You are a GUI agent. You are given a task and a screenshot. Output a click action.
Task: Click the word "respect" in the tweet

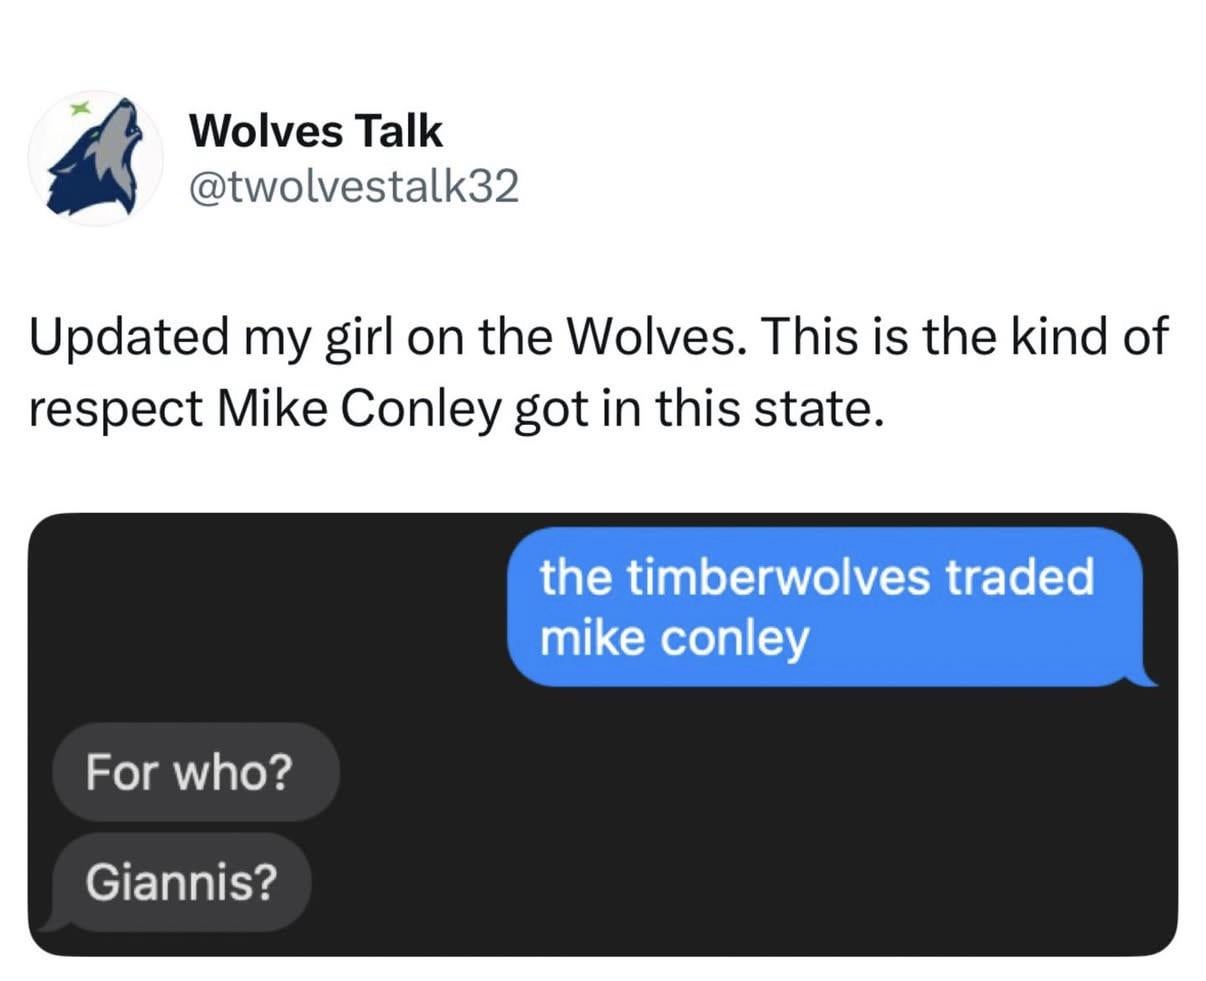coord(115,411)
